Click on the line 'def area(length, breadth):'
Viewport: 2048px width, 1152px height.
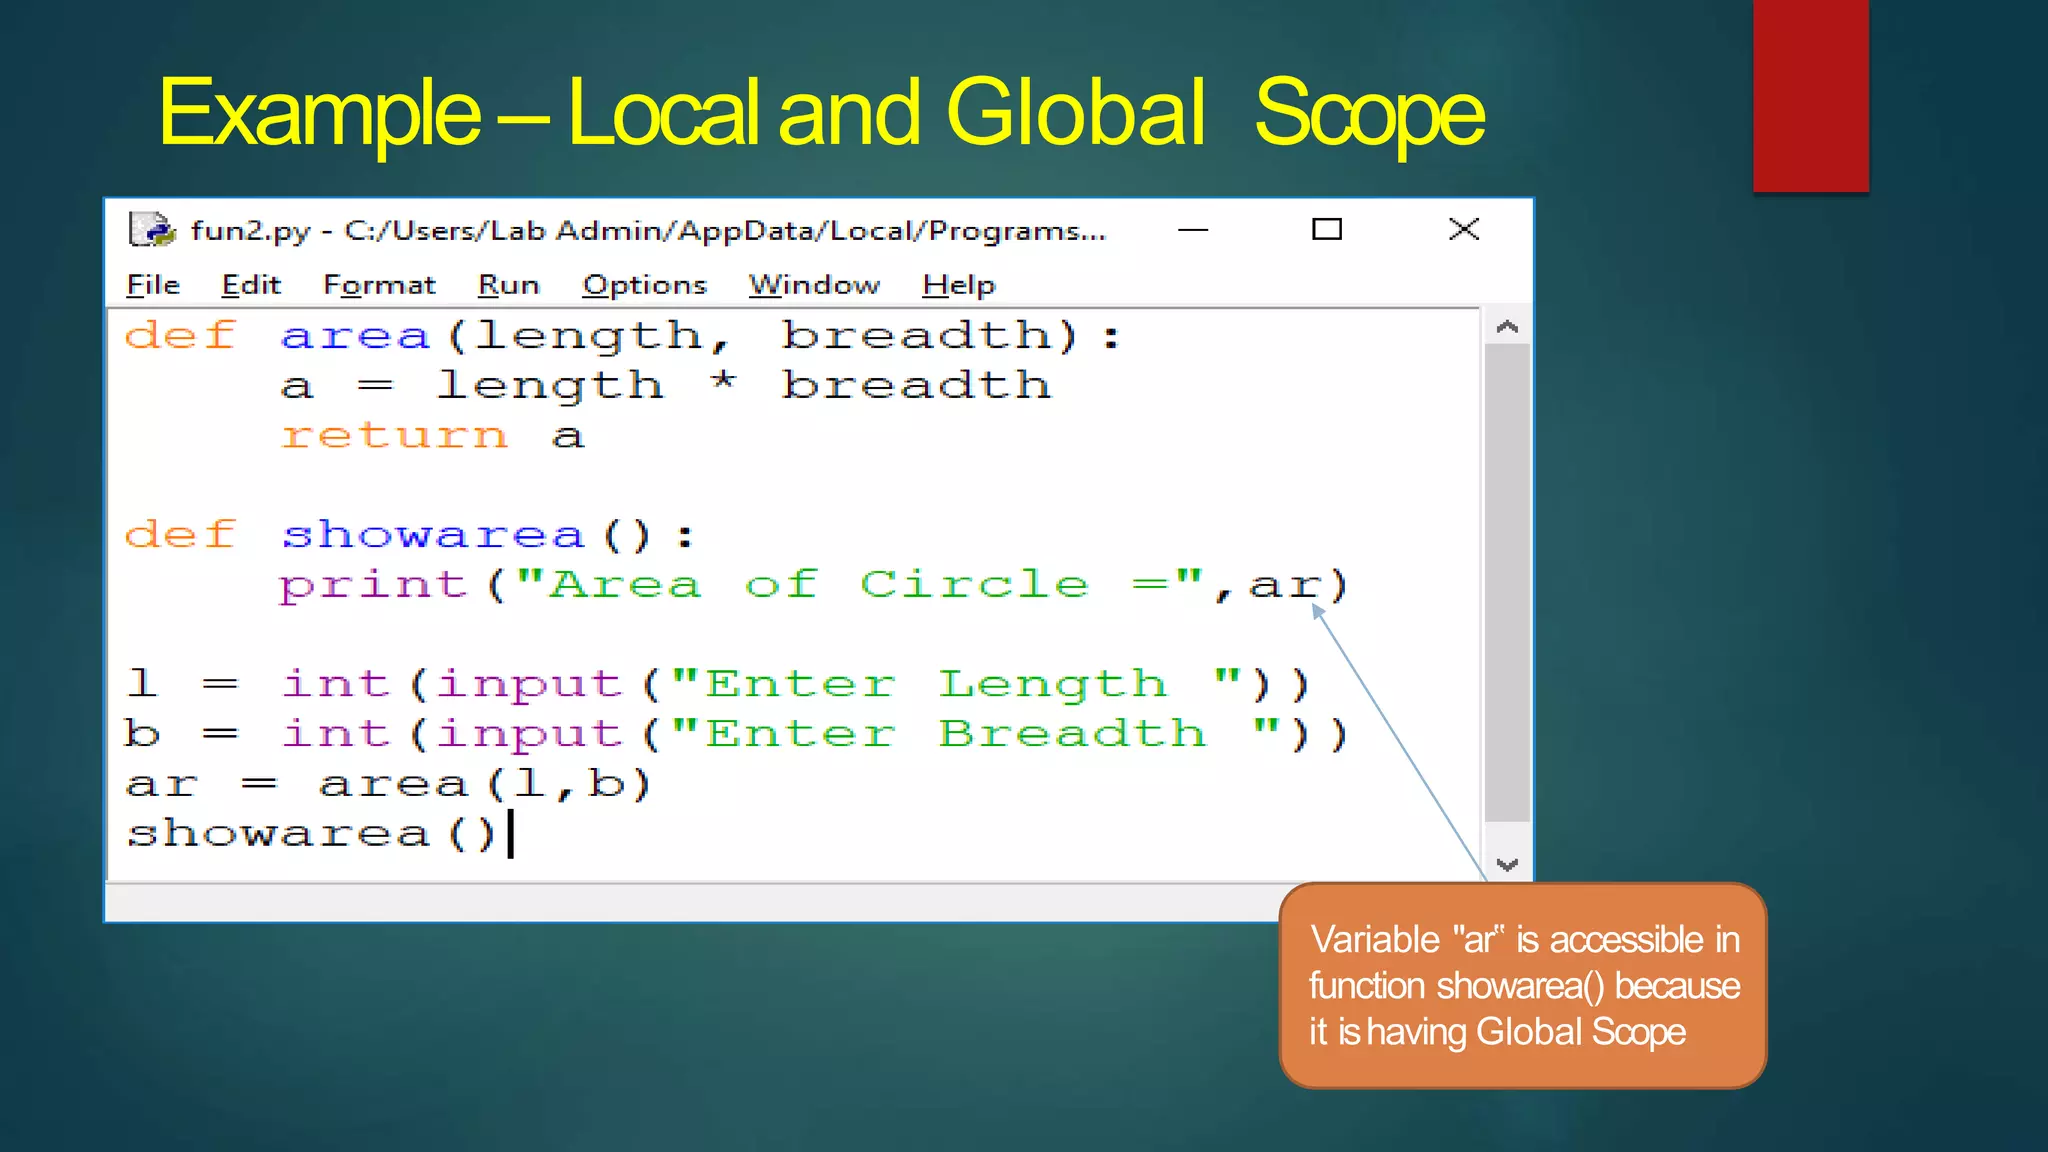[622, 335]
